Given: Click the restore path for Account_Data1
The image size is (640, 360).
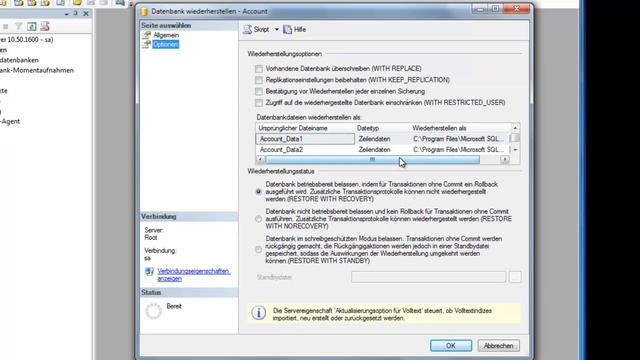Looking at the screenshot, I should (x=460, y=139).
